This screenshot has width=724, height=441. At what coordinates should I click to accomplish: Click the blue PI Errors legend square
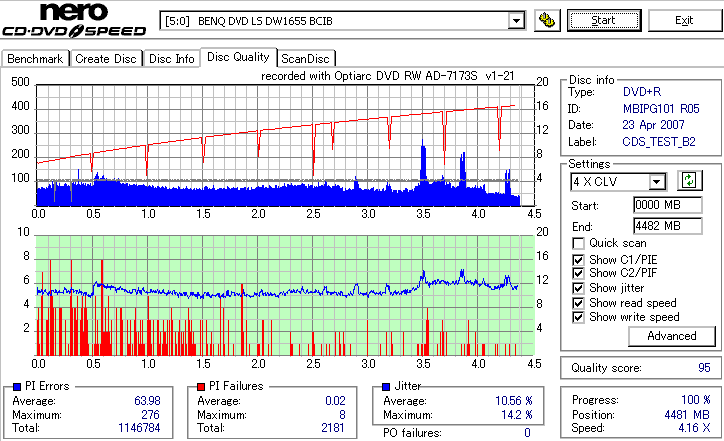coord(18,387)
